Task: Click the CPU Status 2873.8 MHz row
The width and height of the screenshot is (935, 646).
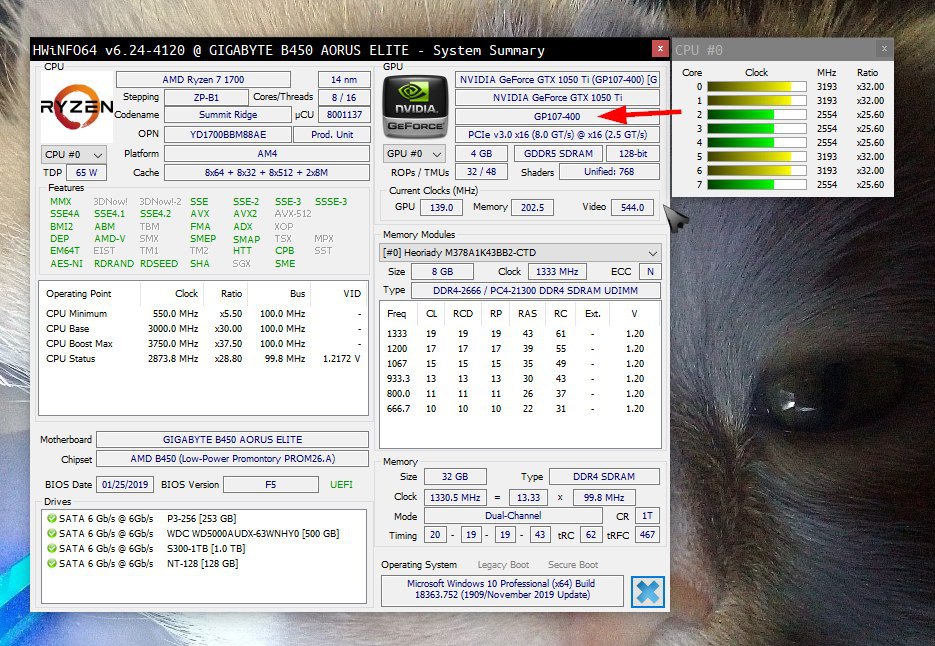Action: pyautogui.click(x=203, y=359)
